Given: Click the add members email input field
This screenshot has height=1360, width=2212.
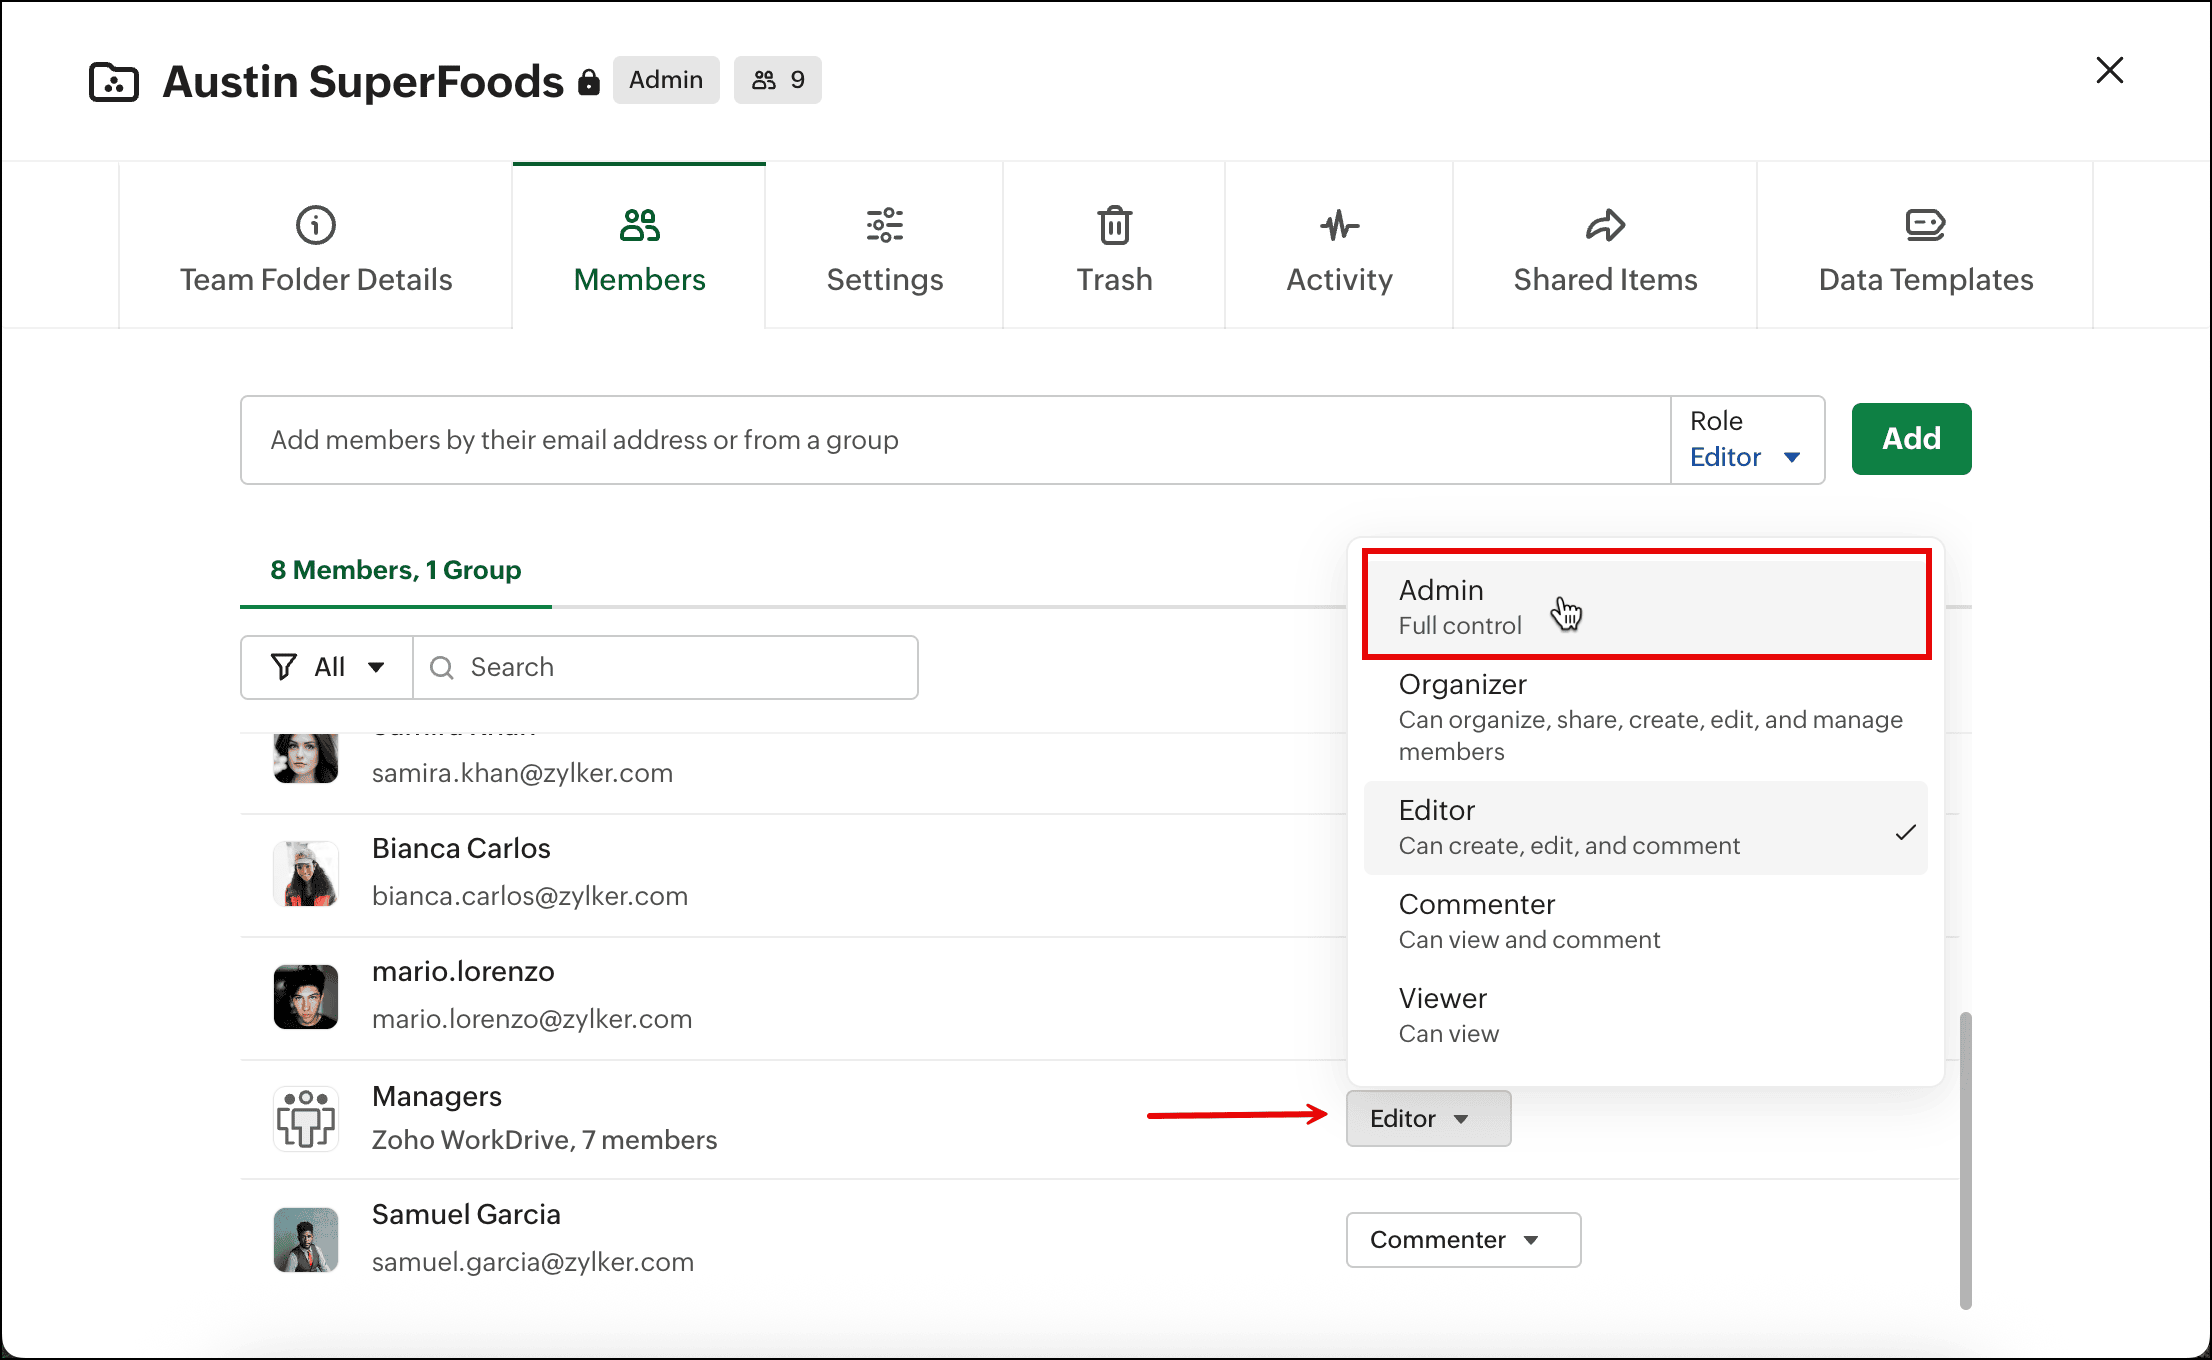Looking at the screenshot, I should pos(955,440).
